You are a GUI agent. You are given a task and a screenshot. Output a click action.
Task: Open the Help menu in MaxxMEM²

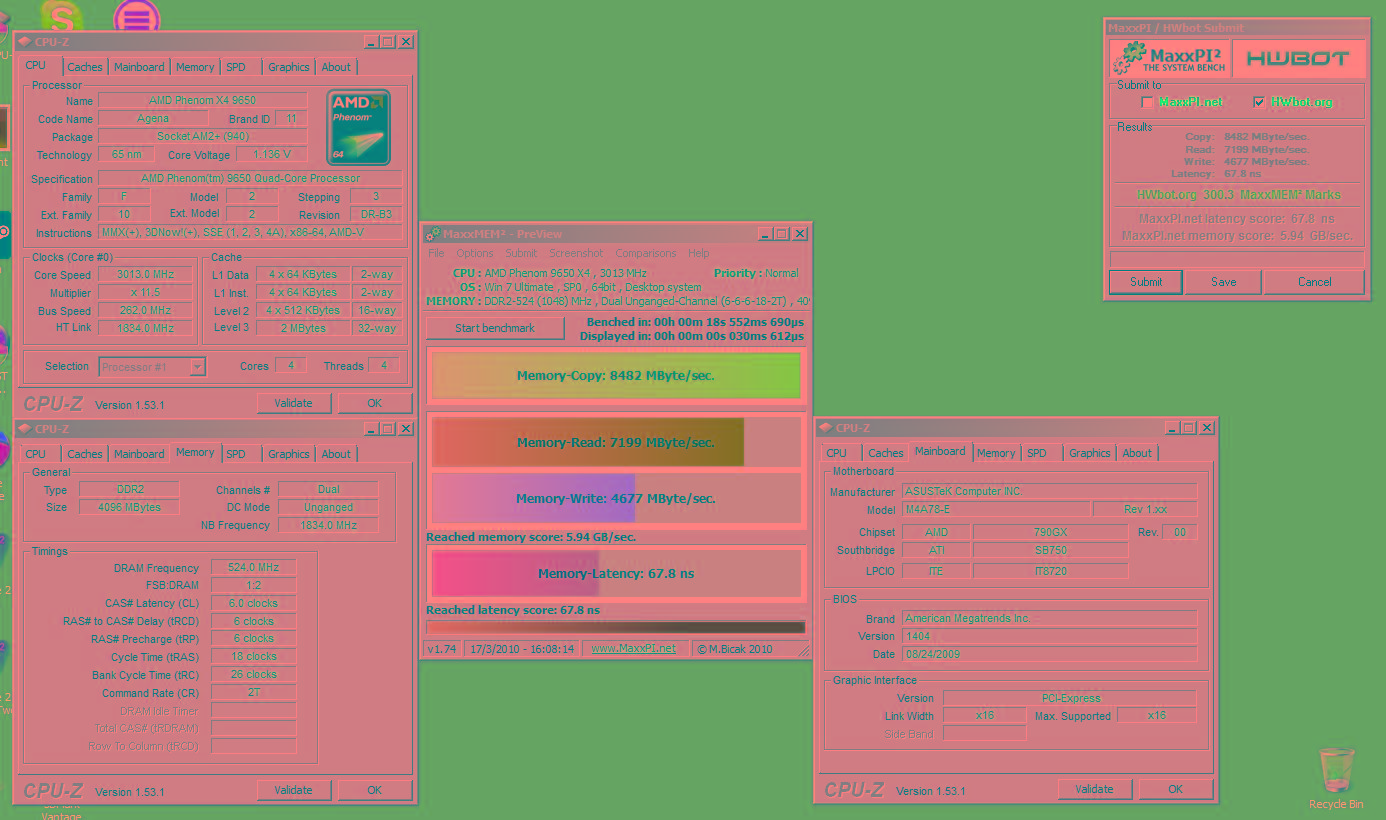[699, 254]
